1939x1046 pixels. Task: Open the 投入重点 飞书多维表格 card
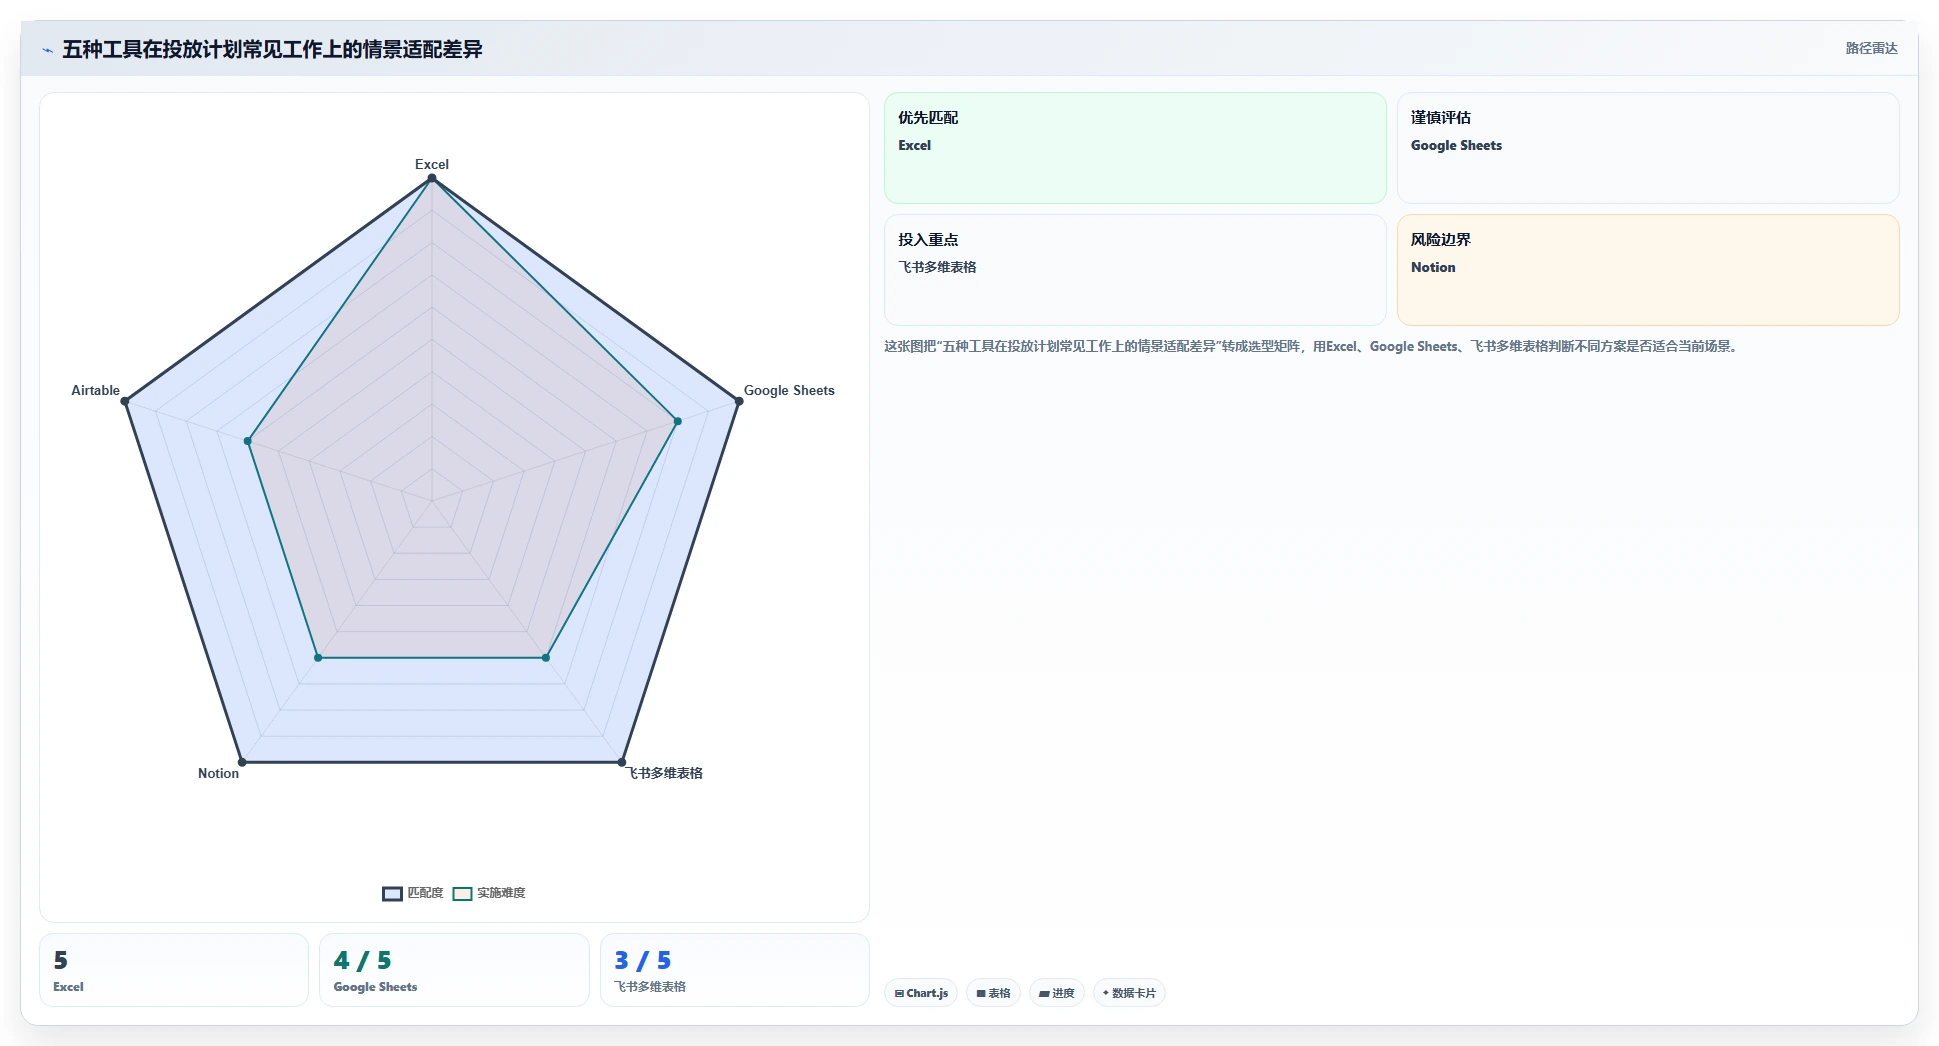pos(1135,270)
